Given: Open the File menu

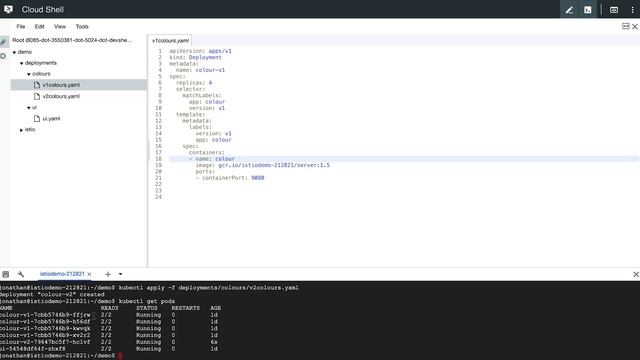Looking at the screenshot, I should [21, 27].
